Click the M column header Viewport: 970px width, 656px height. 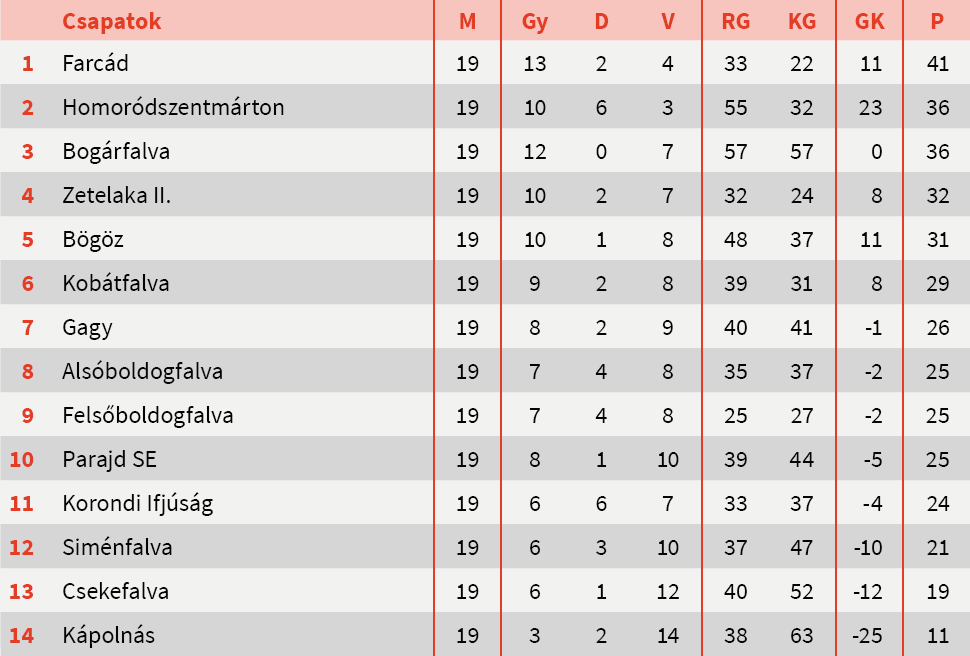(467, 21)
